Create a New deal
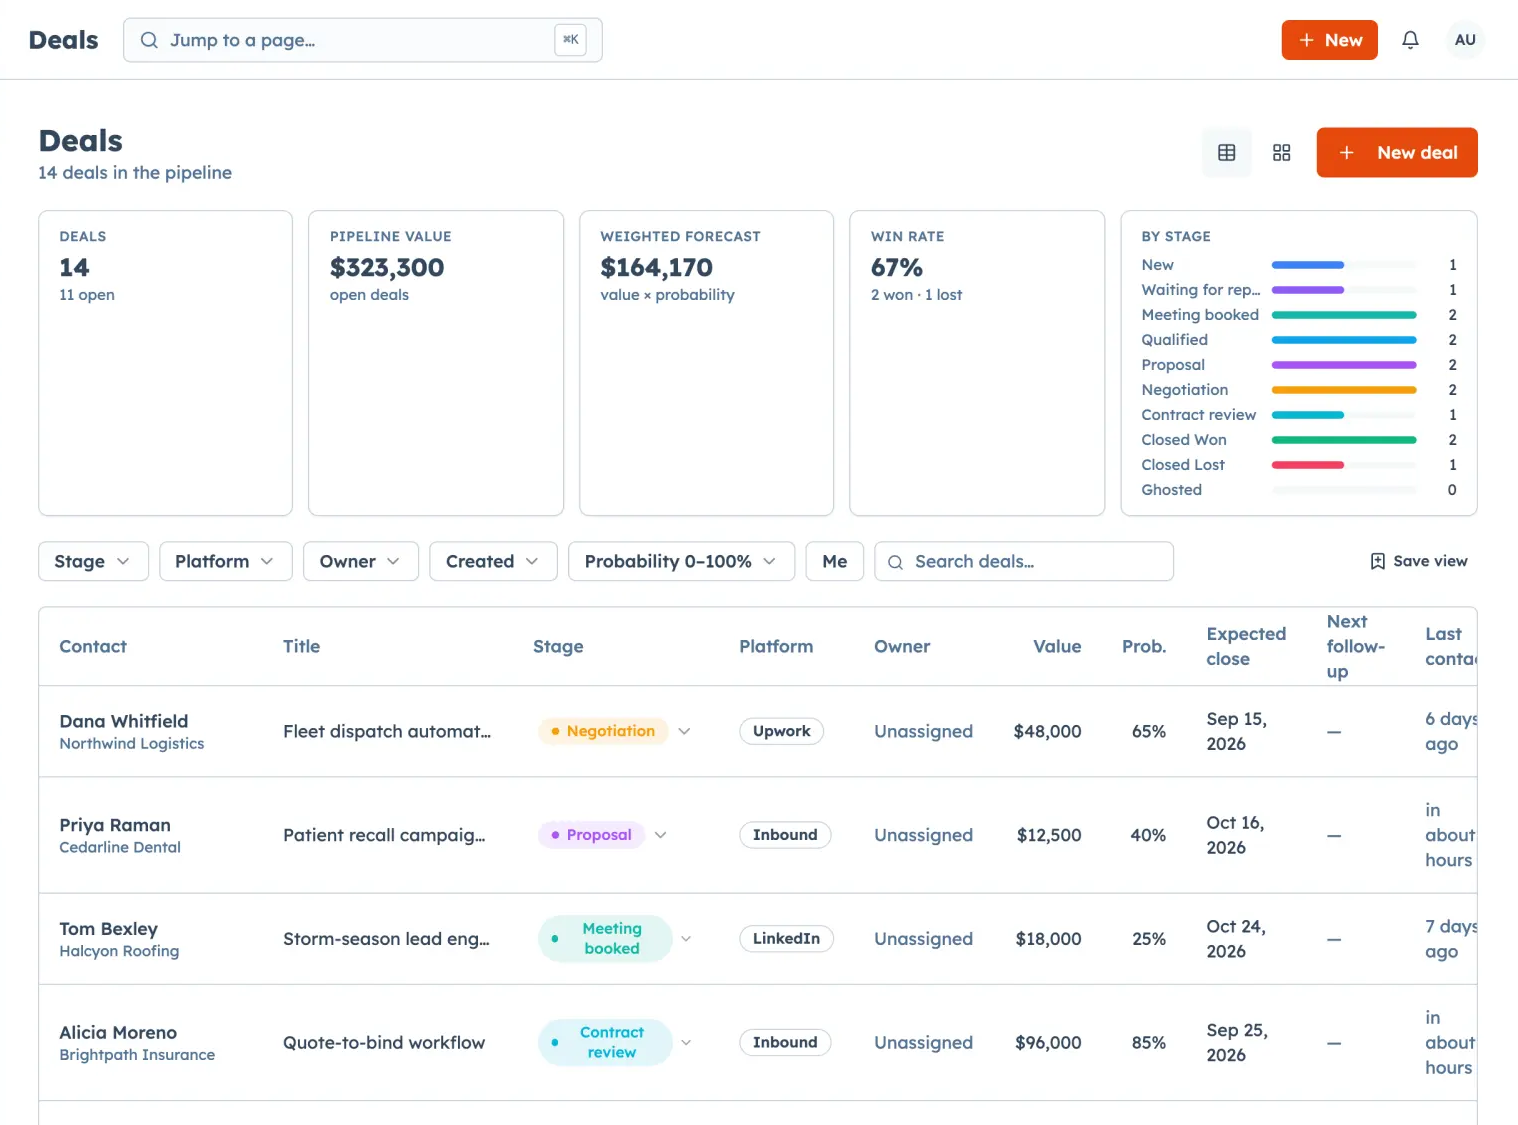The height and width of the screenshot is (1125, 1518). tap(1396, 153)
